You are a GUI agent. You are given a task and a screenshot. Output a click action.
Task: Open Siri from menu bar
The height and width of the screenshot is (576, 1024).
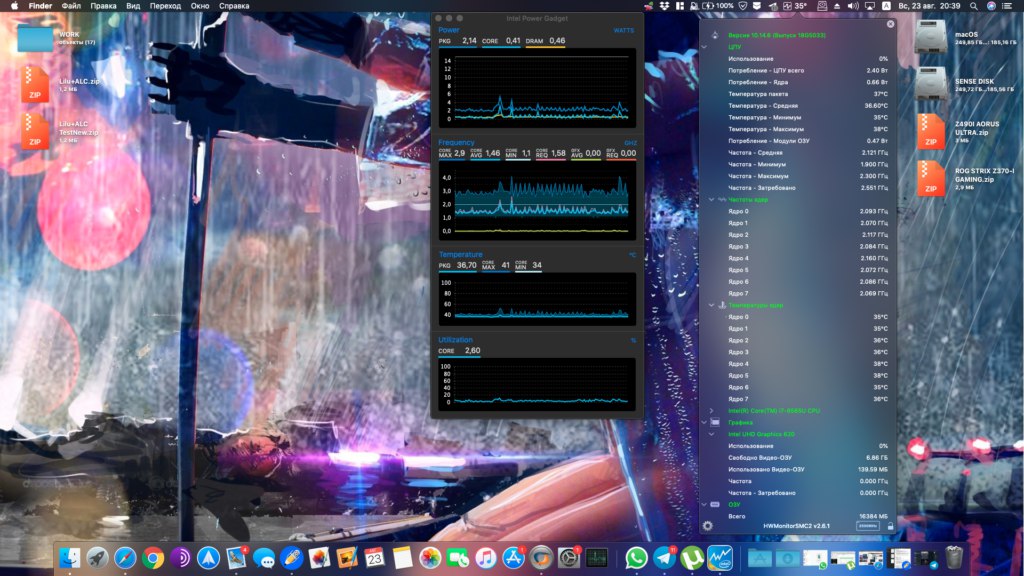click(991, 6)
